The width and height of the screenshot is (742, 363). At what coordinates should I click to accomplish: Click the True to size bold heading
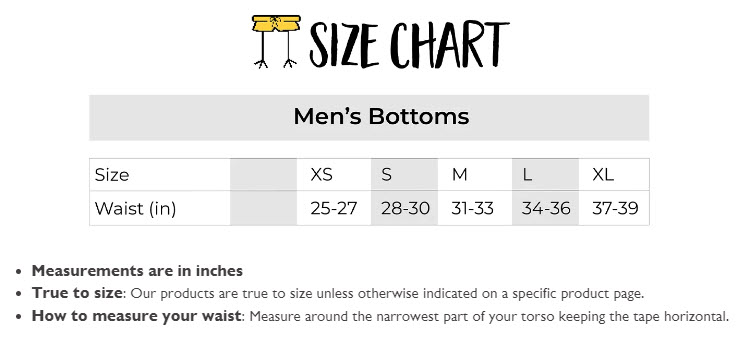(77, 293)
